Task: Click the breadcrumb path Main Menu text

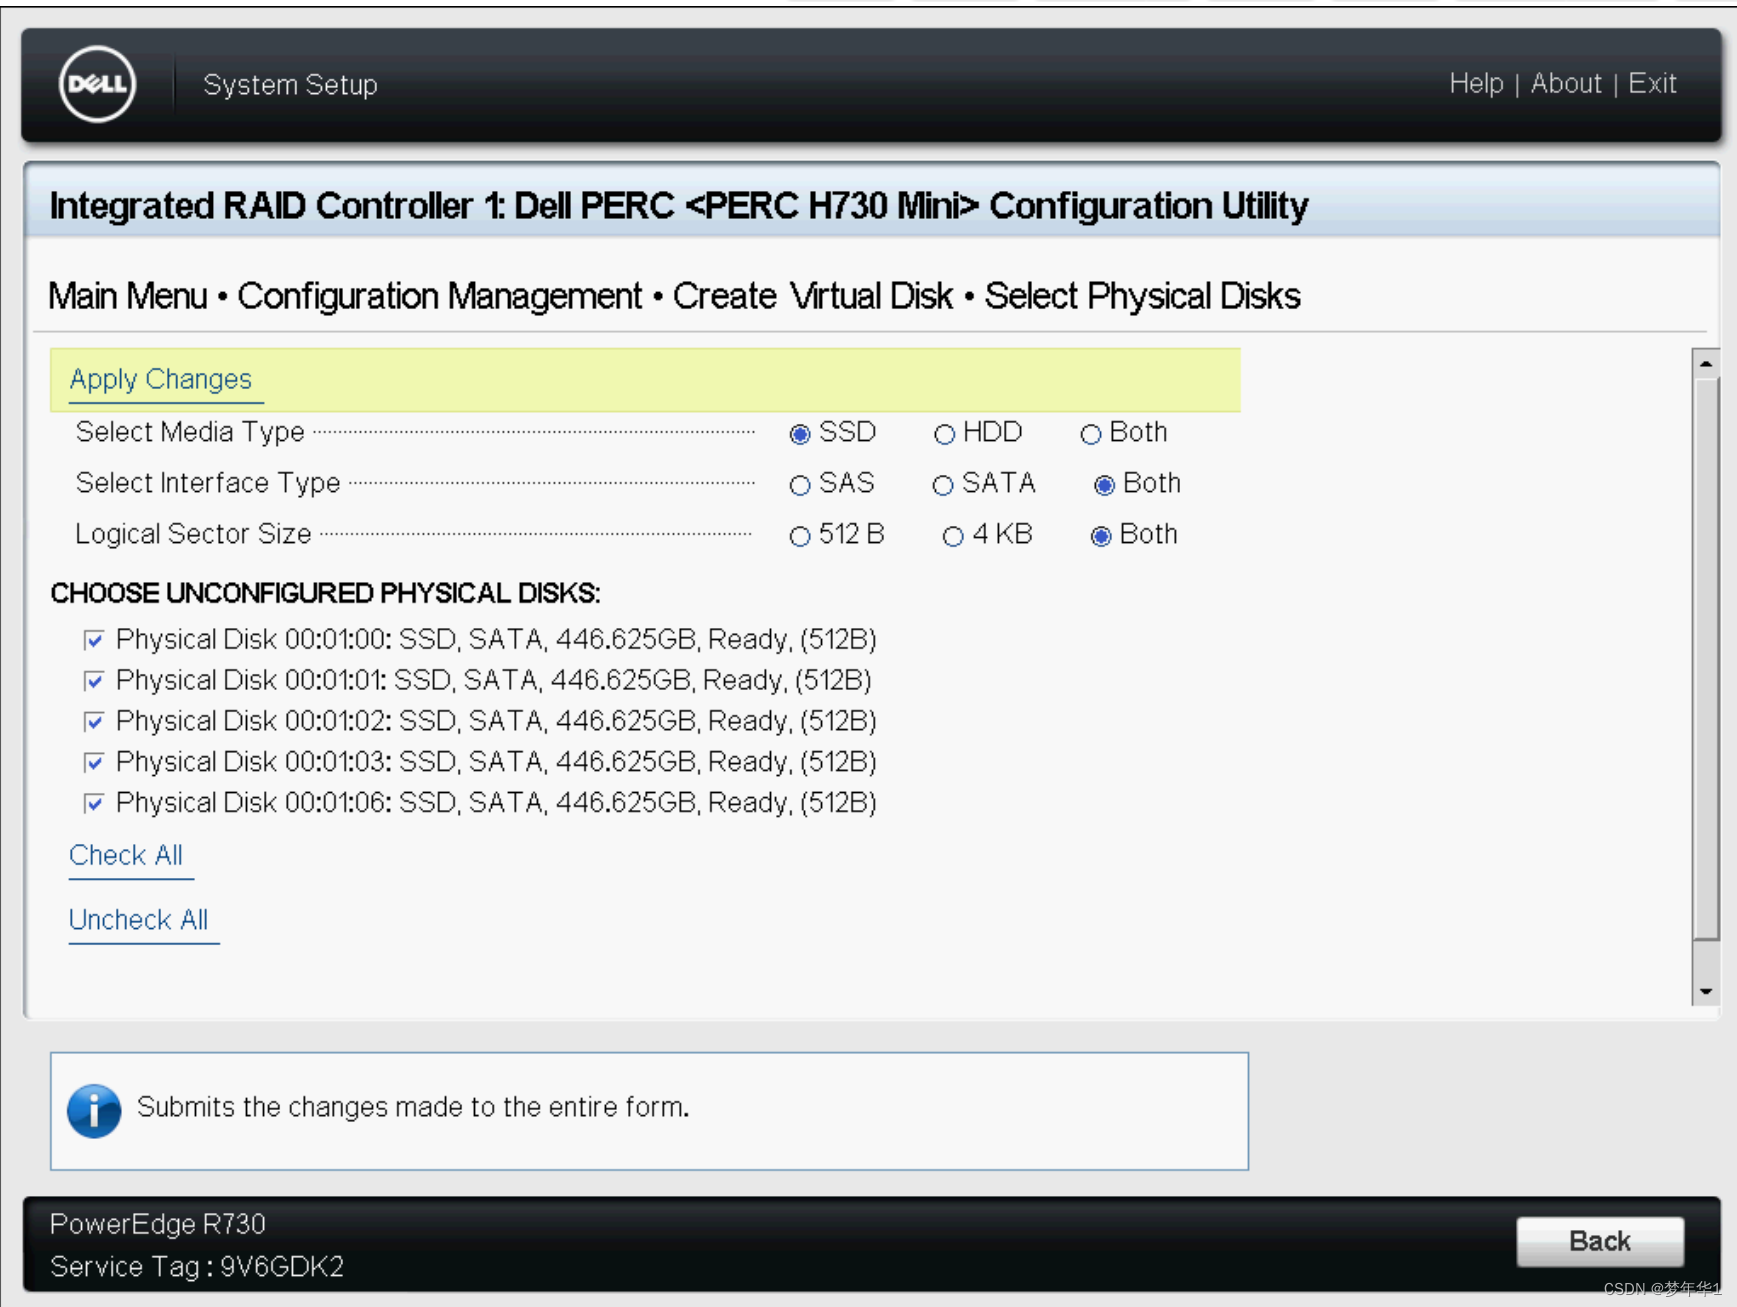Action: (x=128, y=296)
